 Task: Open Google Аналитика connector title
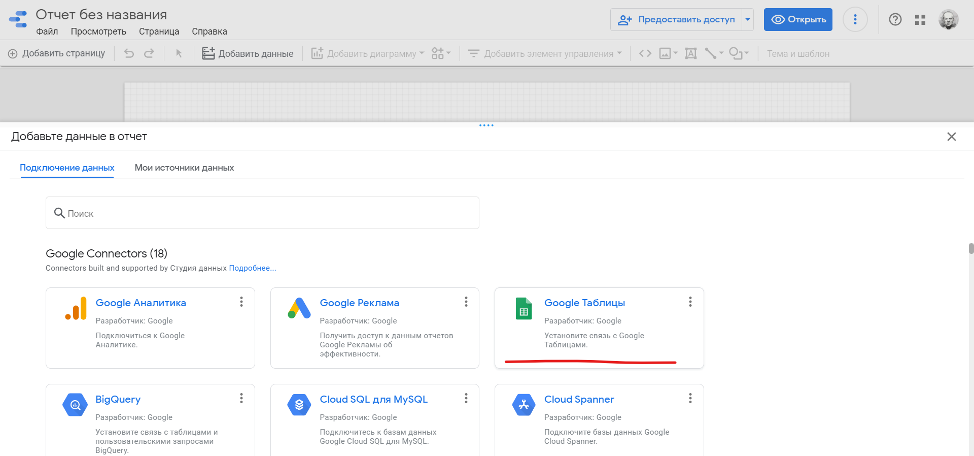141,303
